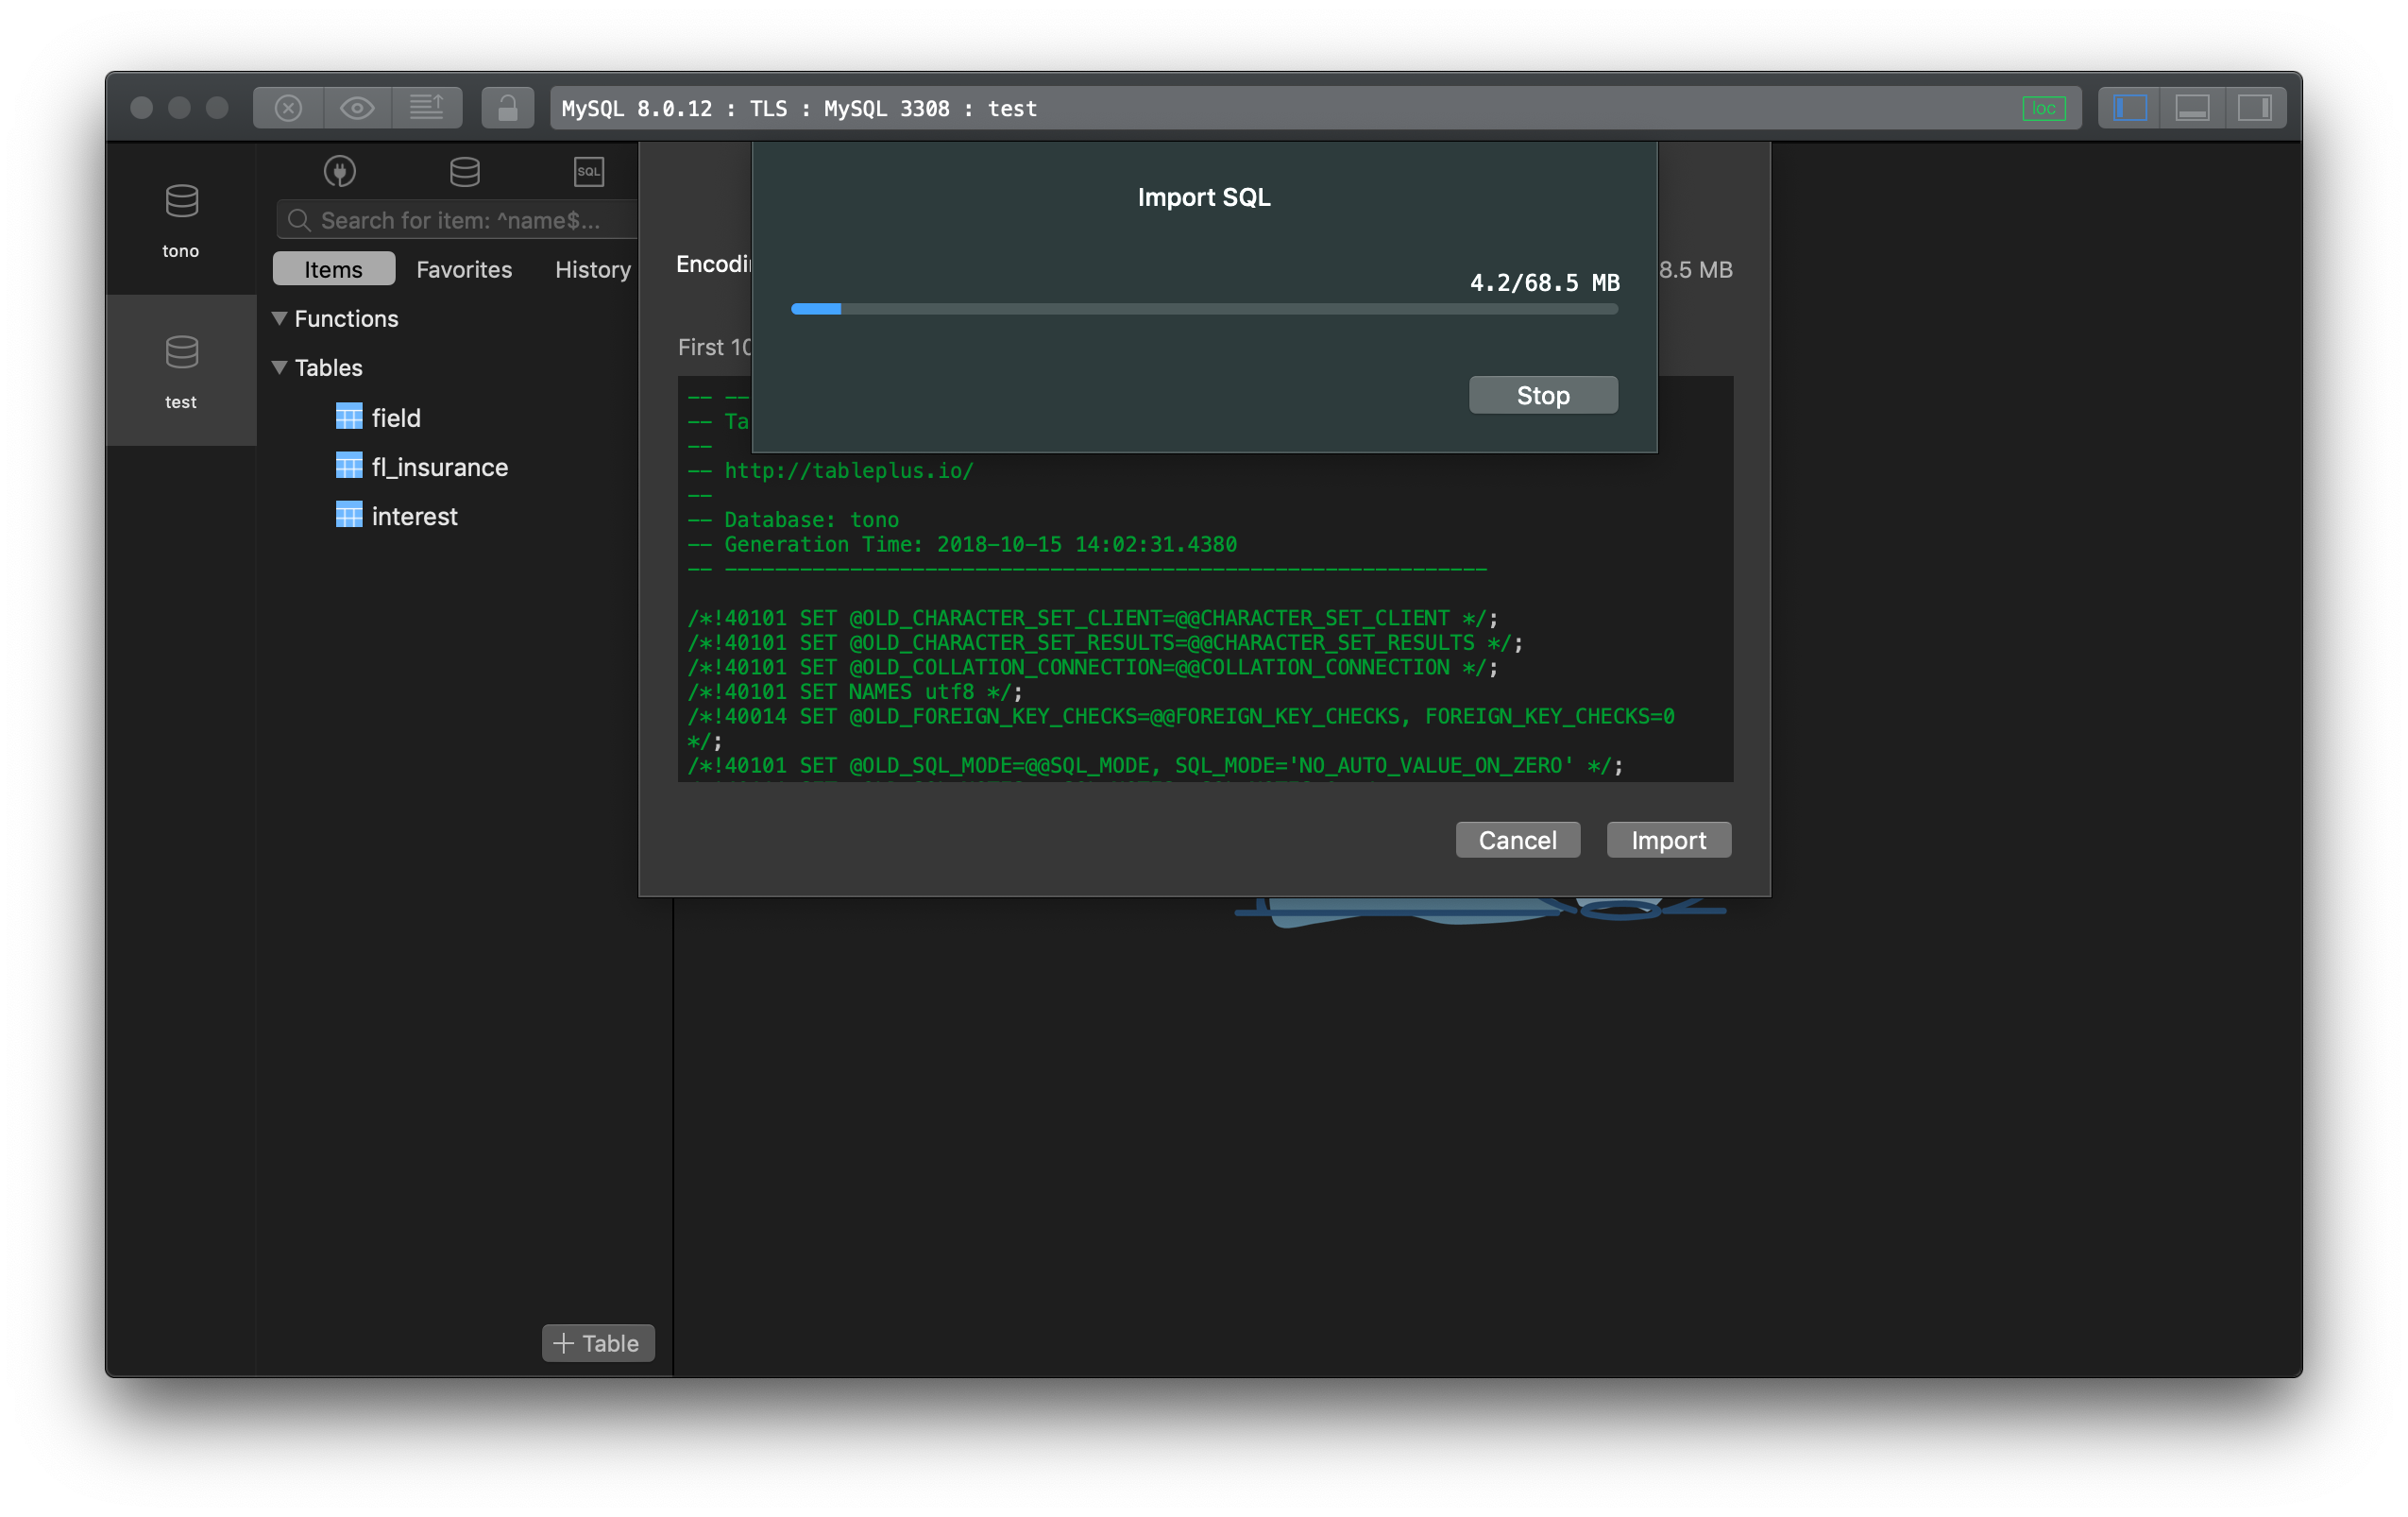Toggle the left sidebar panel visibility
This screenshot has width=2408, height=1517.
2129,107
